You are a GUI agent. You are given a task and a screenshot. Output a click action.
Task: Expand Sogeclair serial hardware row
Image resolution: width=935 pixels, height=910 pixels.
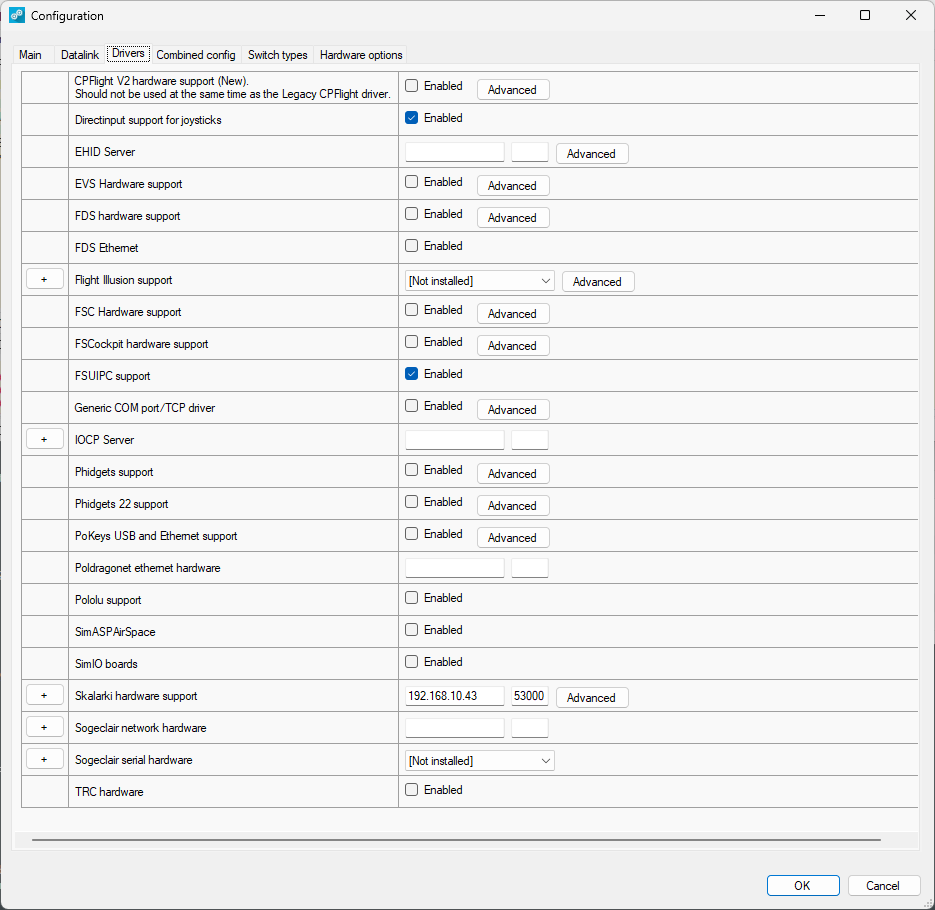(45, 760)
